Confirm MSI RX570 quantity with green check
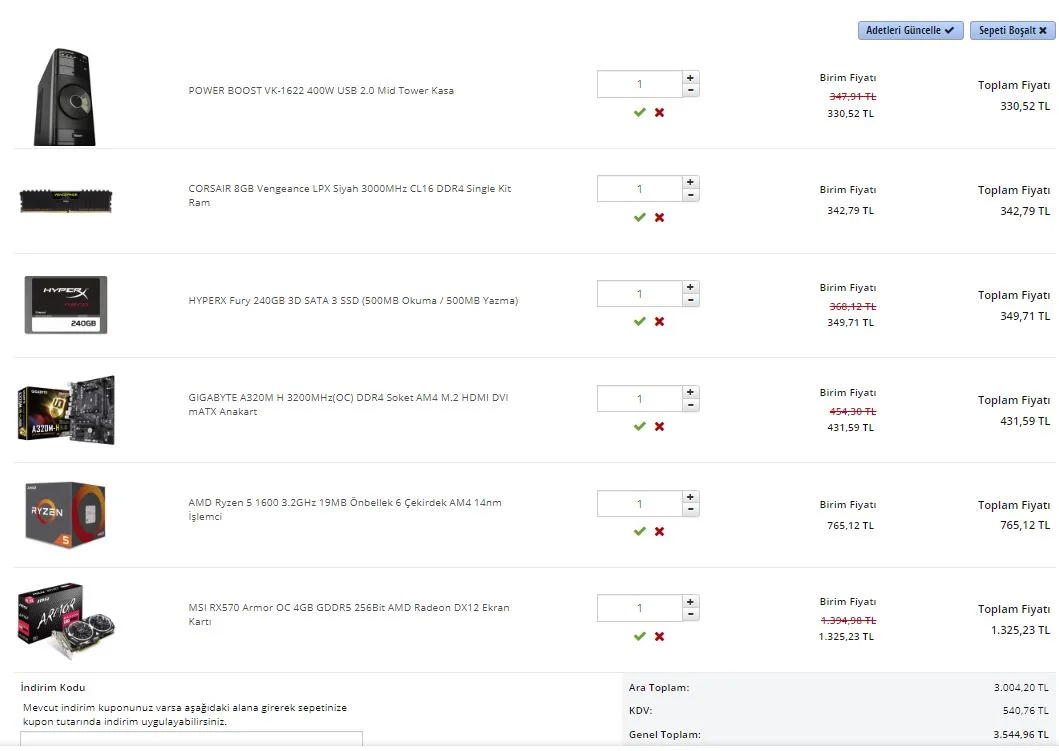The width and height of the screenshot is (1059, 751). click(x=639, y=636)
